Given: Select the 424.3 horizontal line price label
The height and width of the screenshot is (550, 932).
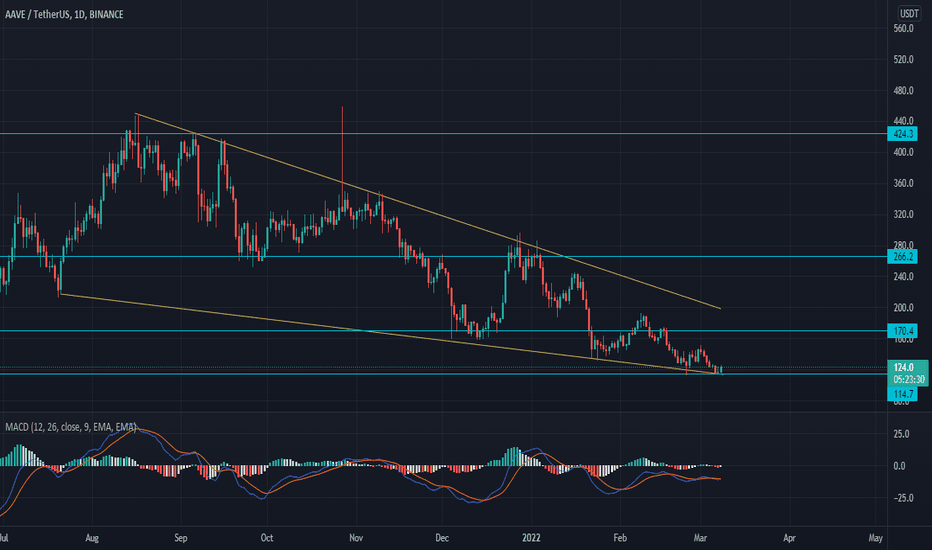Looking at the screenshot, I should pyautogui.click(x=902, y=134).
